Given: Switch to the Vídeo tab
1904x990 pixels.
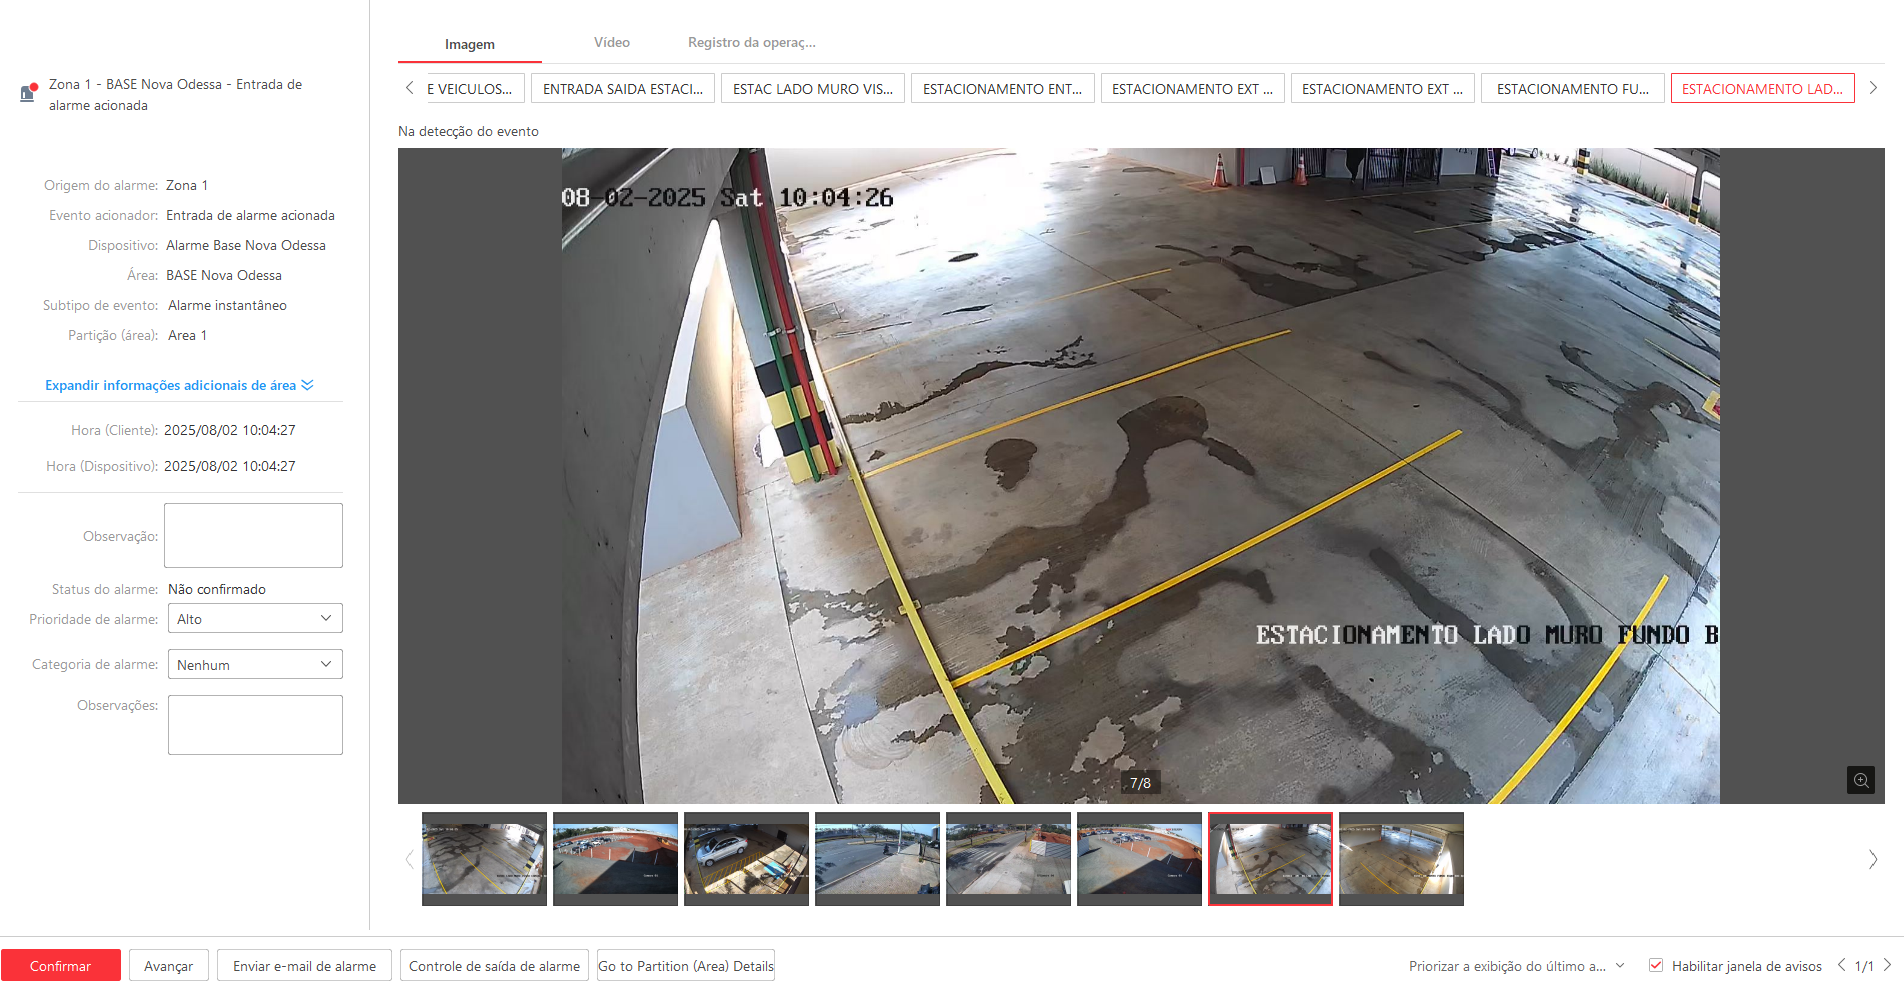Looking at the screenshot, I should pos(611,43).
